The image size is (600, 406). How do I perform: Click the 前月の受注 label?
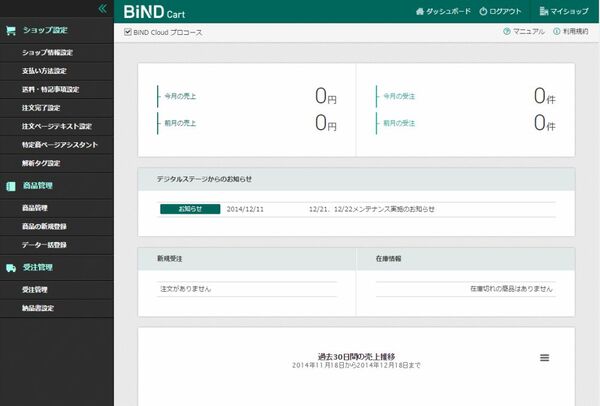[399, 123]
